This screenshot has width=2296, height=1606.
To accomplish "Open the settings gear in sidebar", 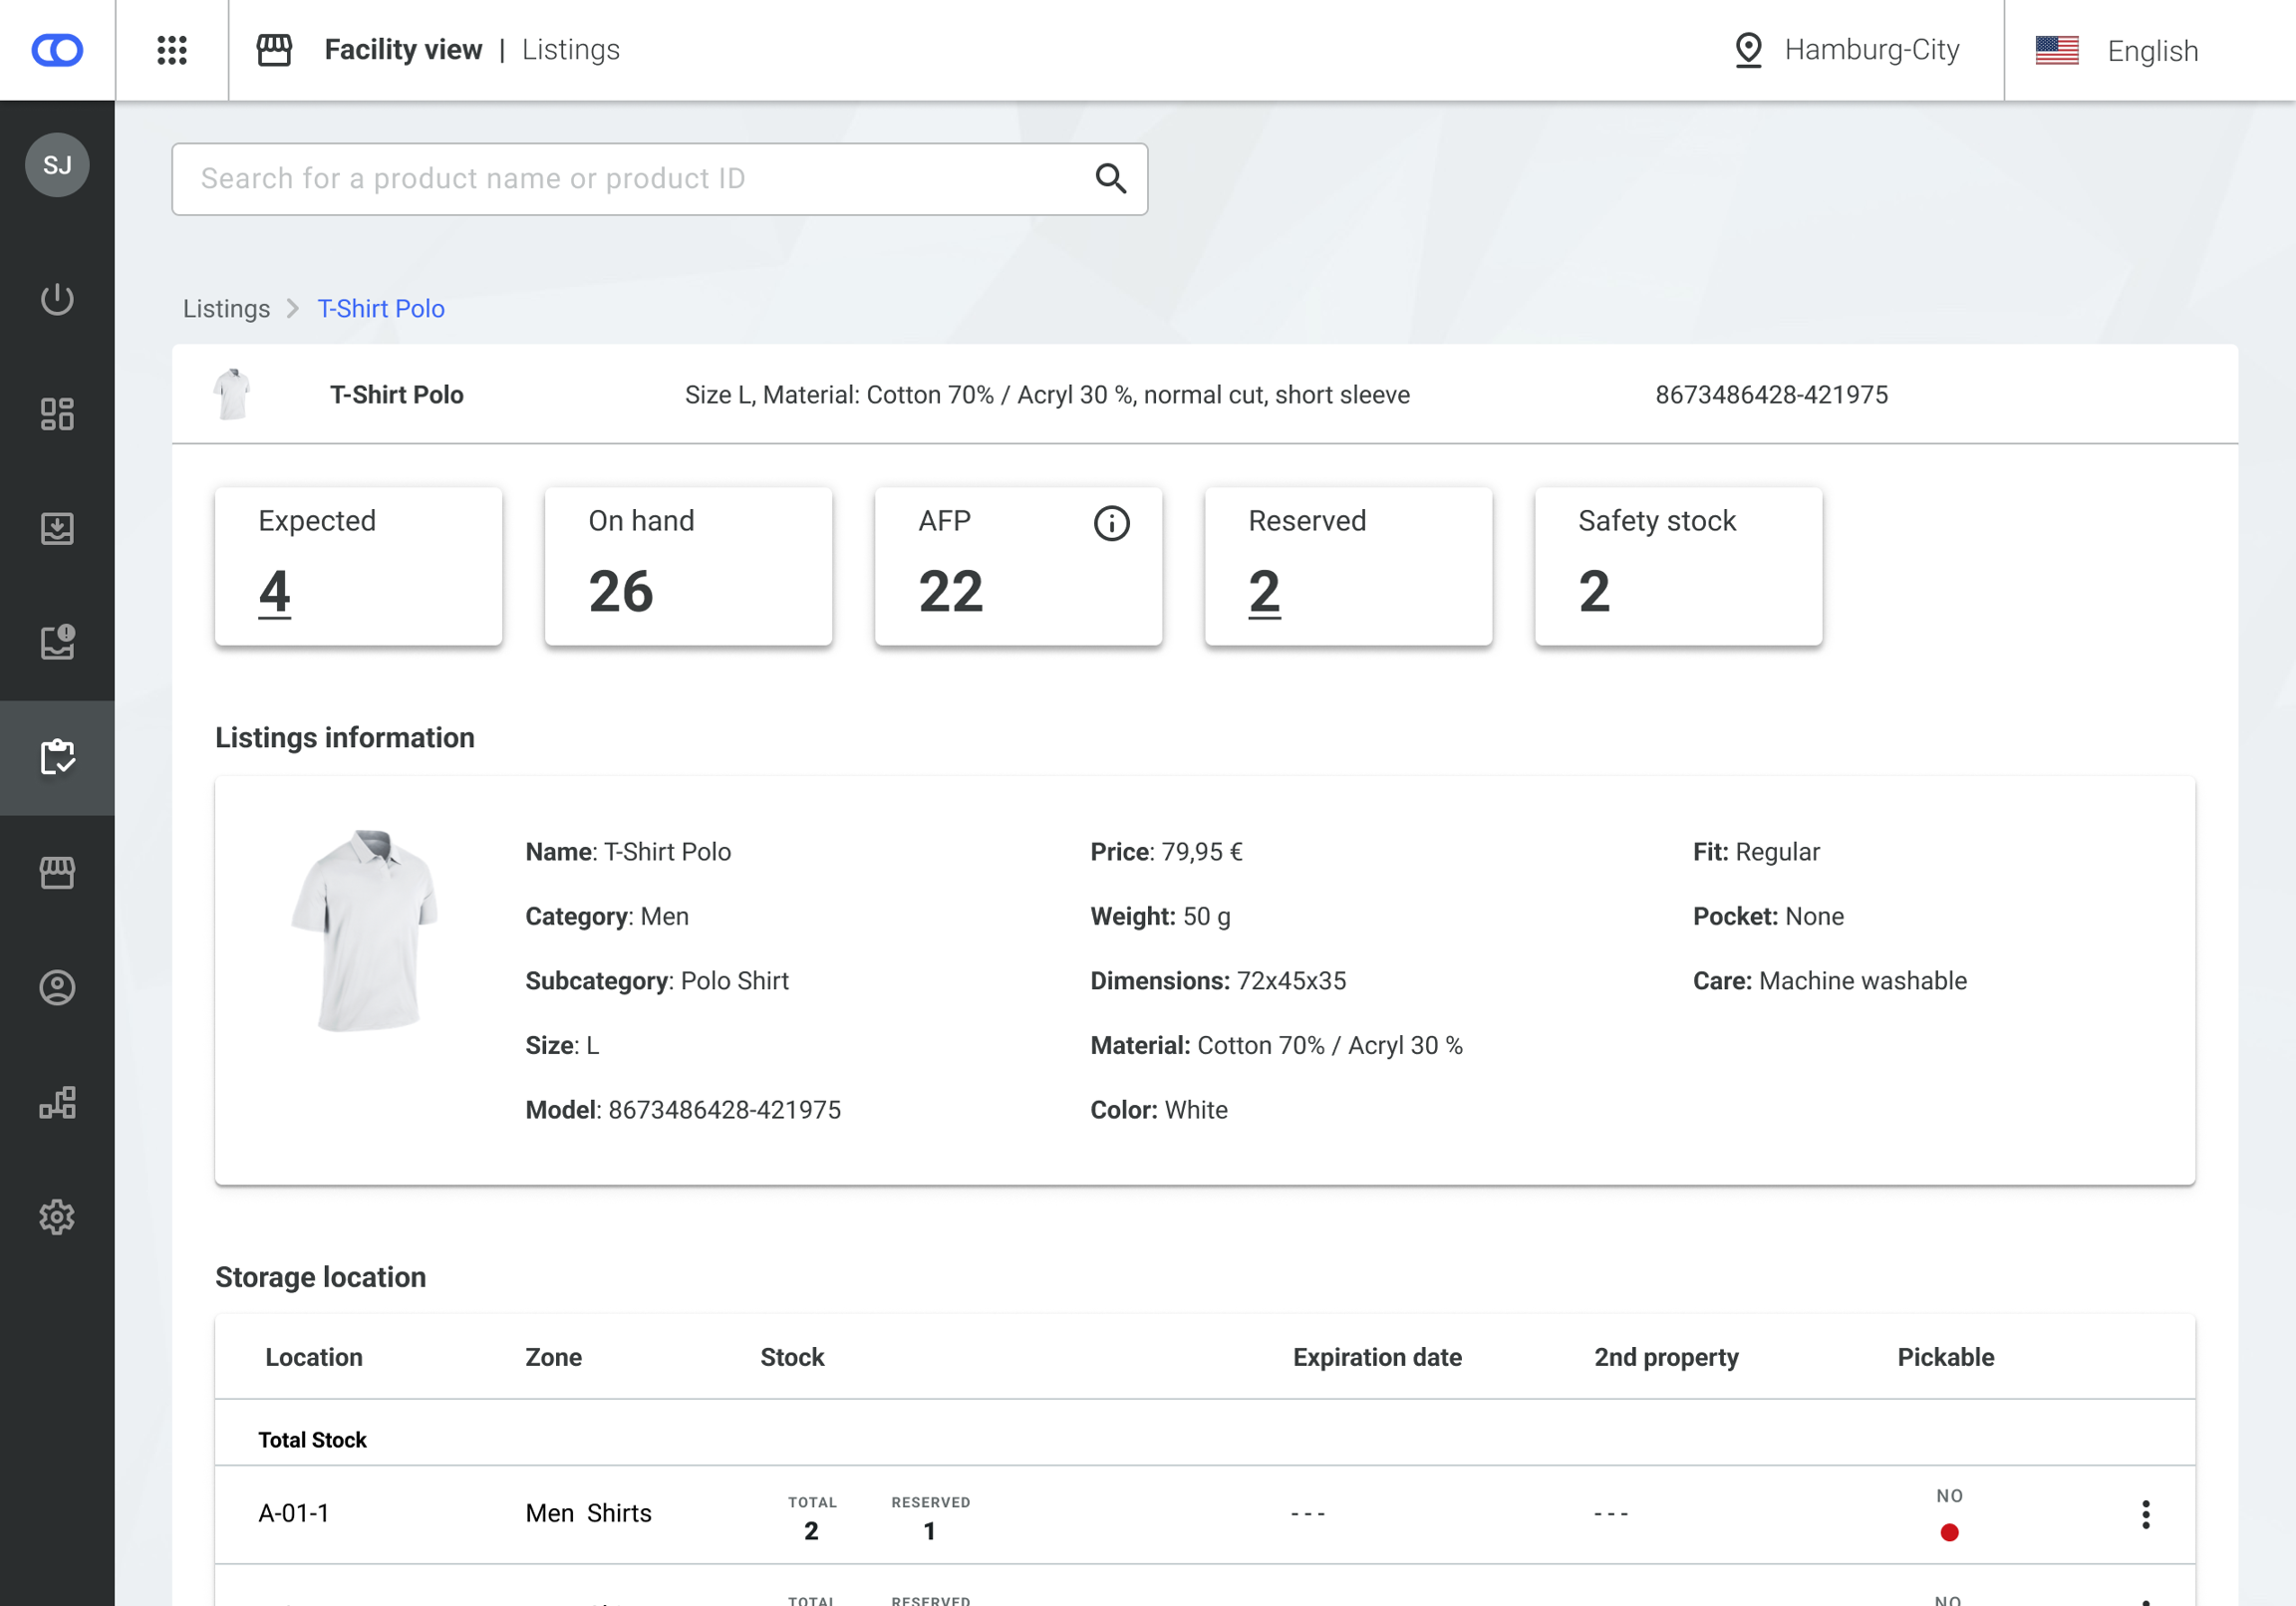I will (57, 1217).
